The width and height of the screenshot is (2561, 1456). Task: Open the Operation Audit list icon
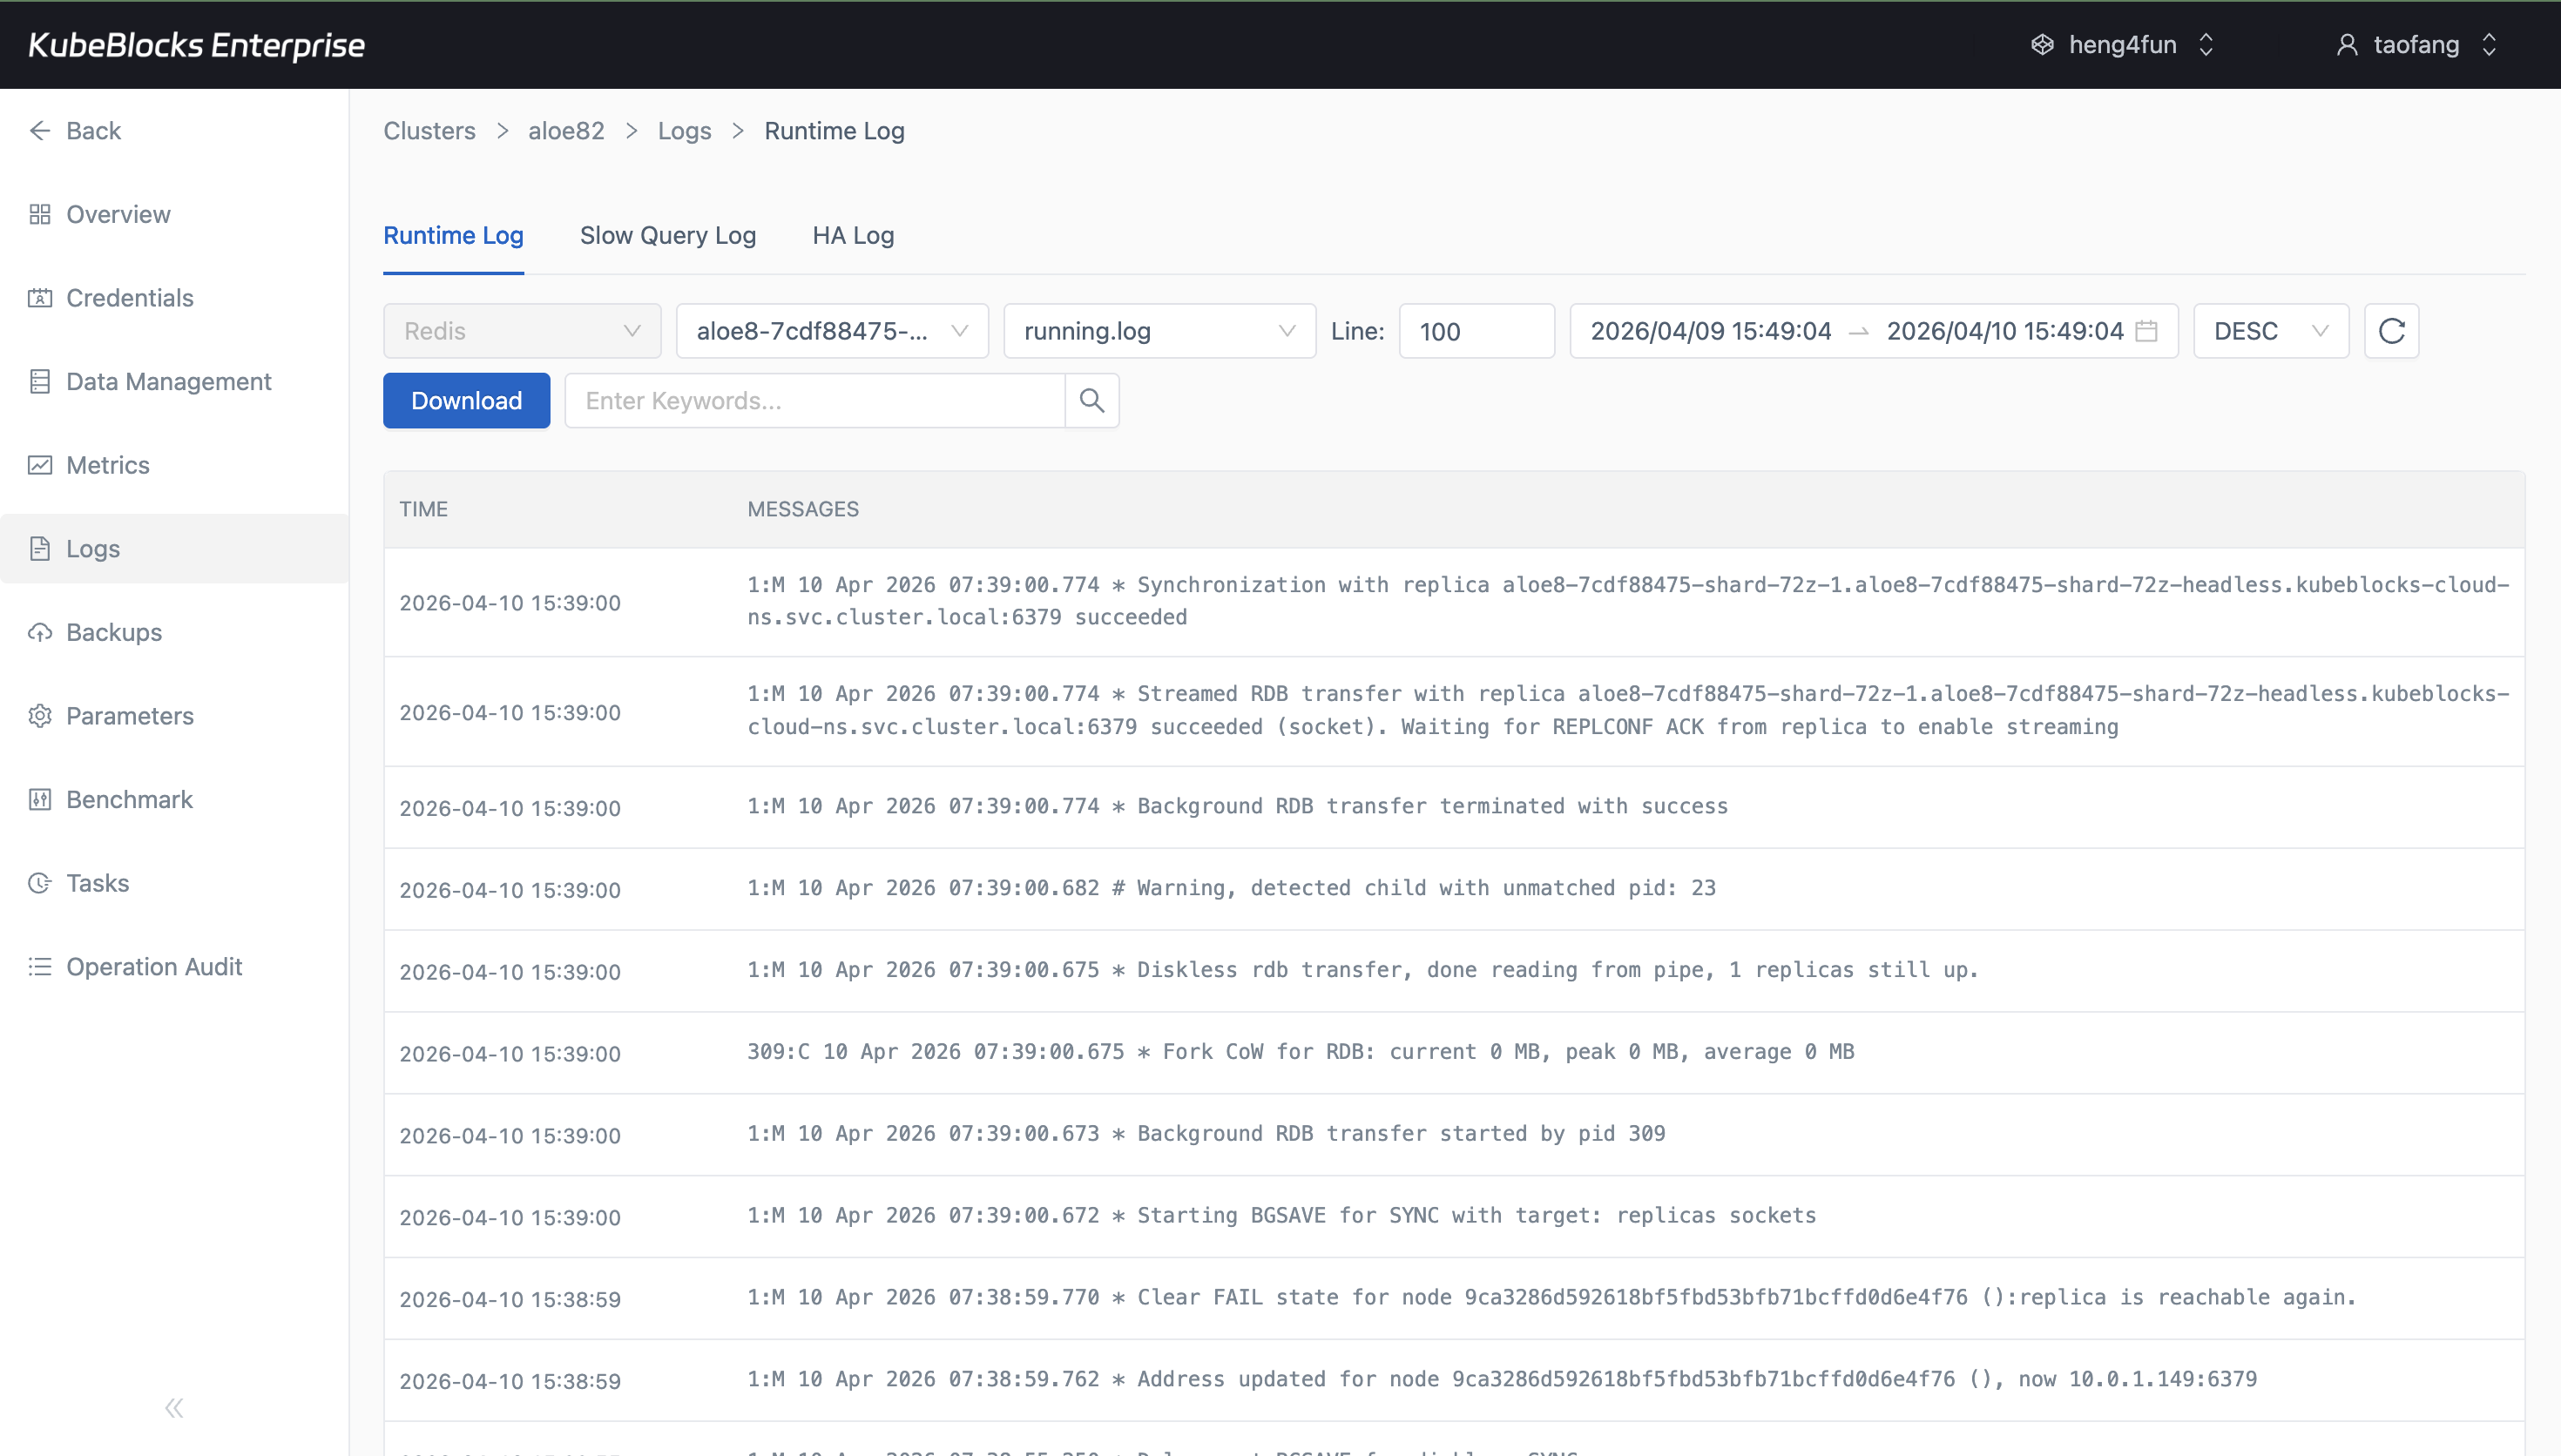click(x=40, y=966)
